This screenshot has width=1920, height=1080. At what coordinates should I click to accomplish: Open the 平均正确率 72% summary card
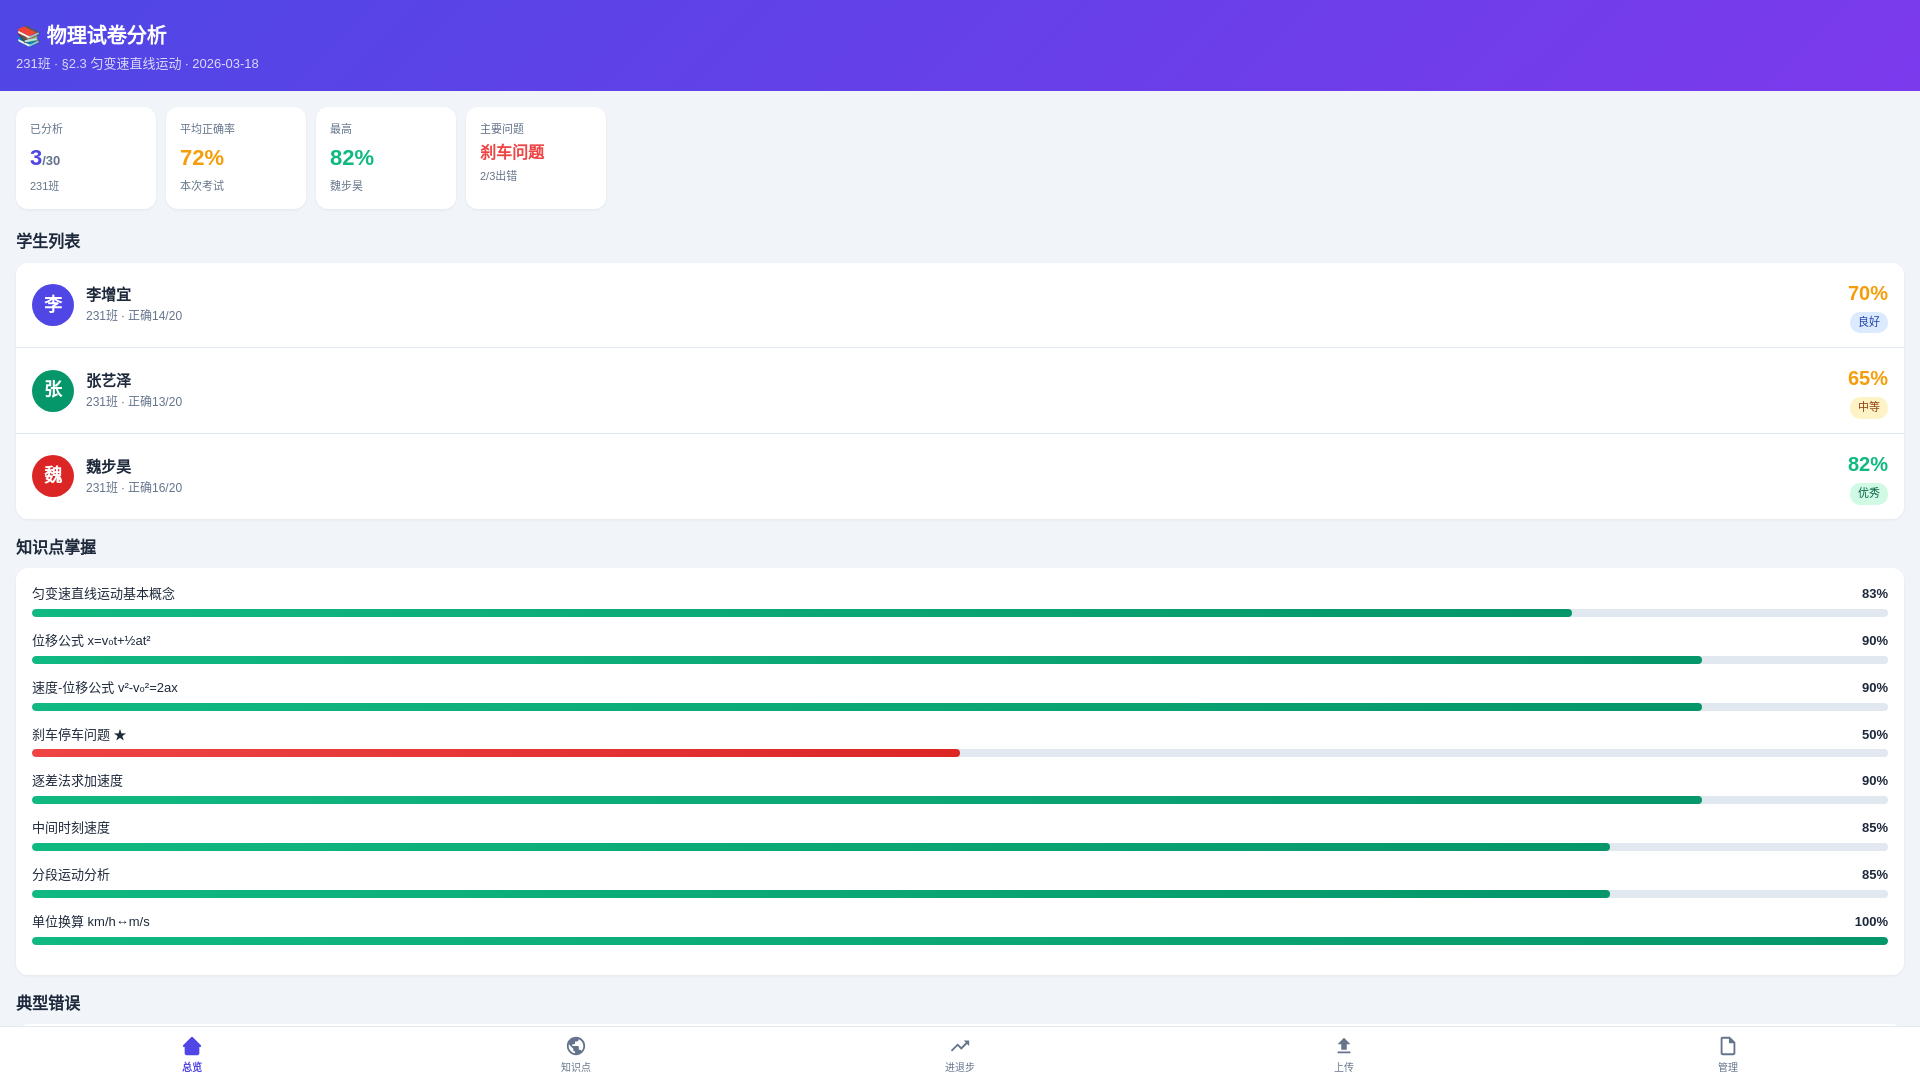(x=236, y=158)
